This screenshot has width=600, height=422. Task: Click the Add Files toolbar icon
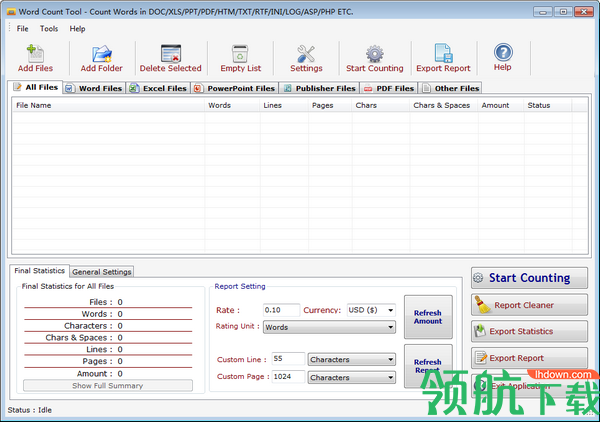point(35,53)
